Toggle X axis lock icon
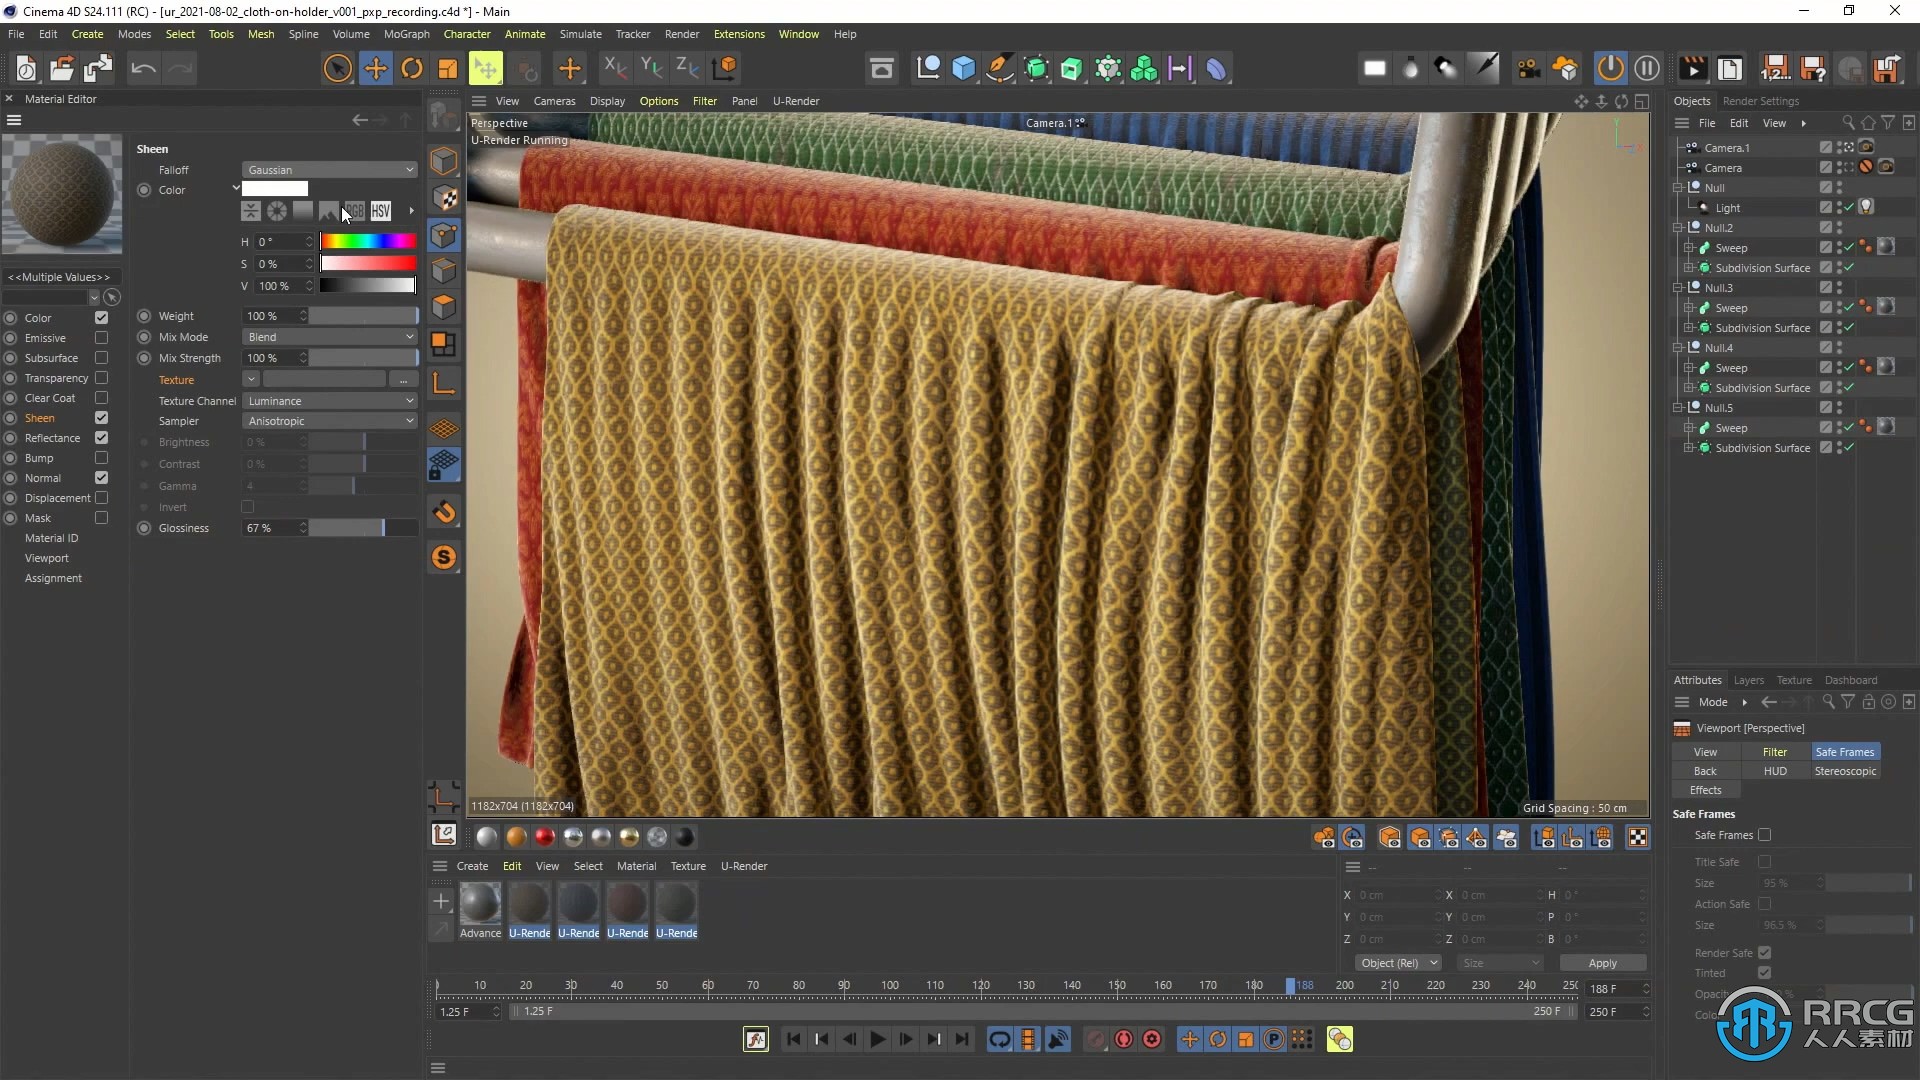1920x1080 pixels. (614, 68)
